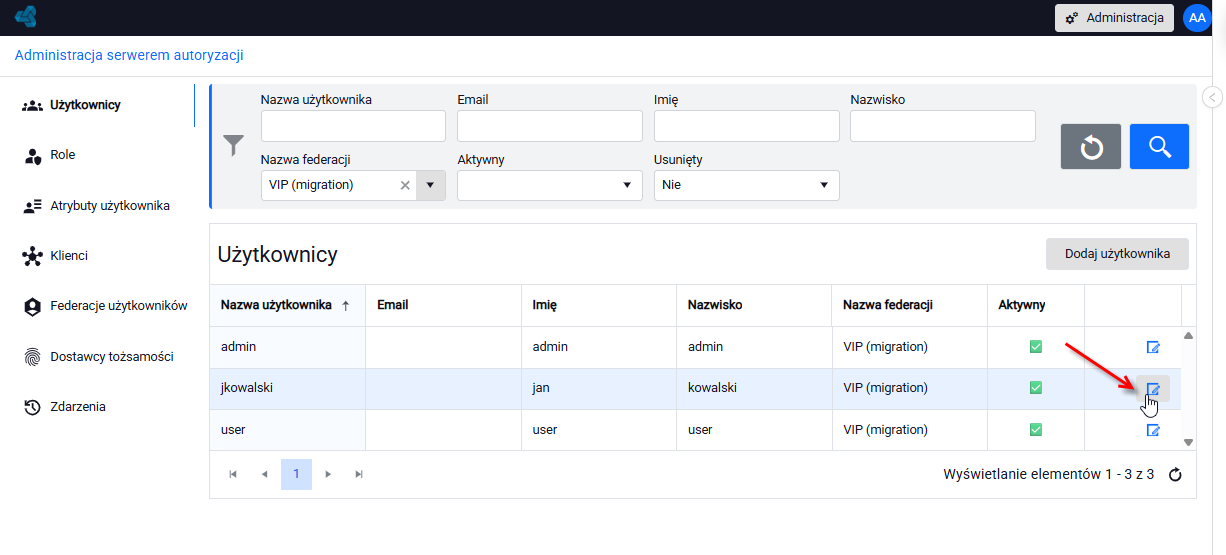The image size is (1226, 555).
Task: Go to next page of results
Action: point(328,474)
